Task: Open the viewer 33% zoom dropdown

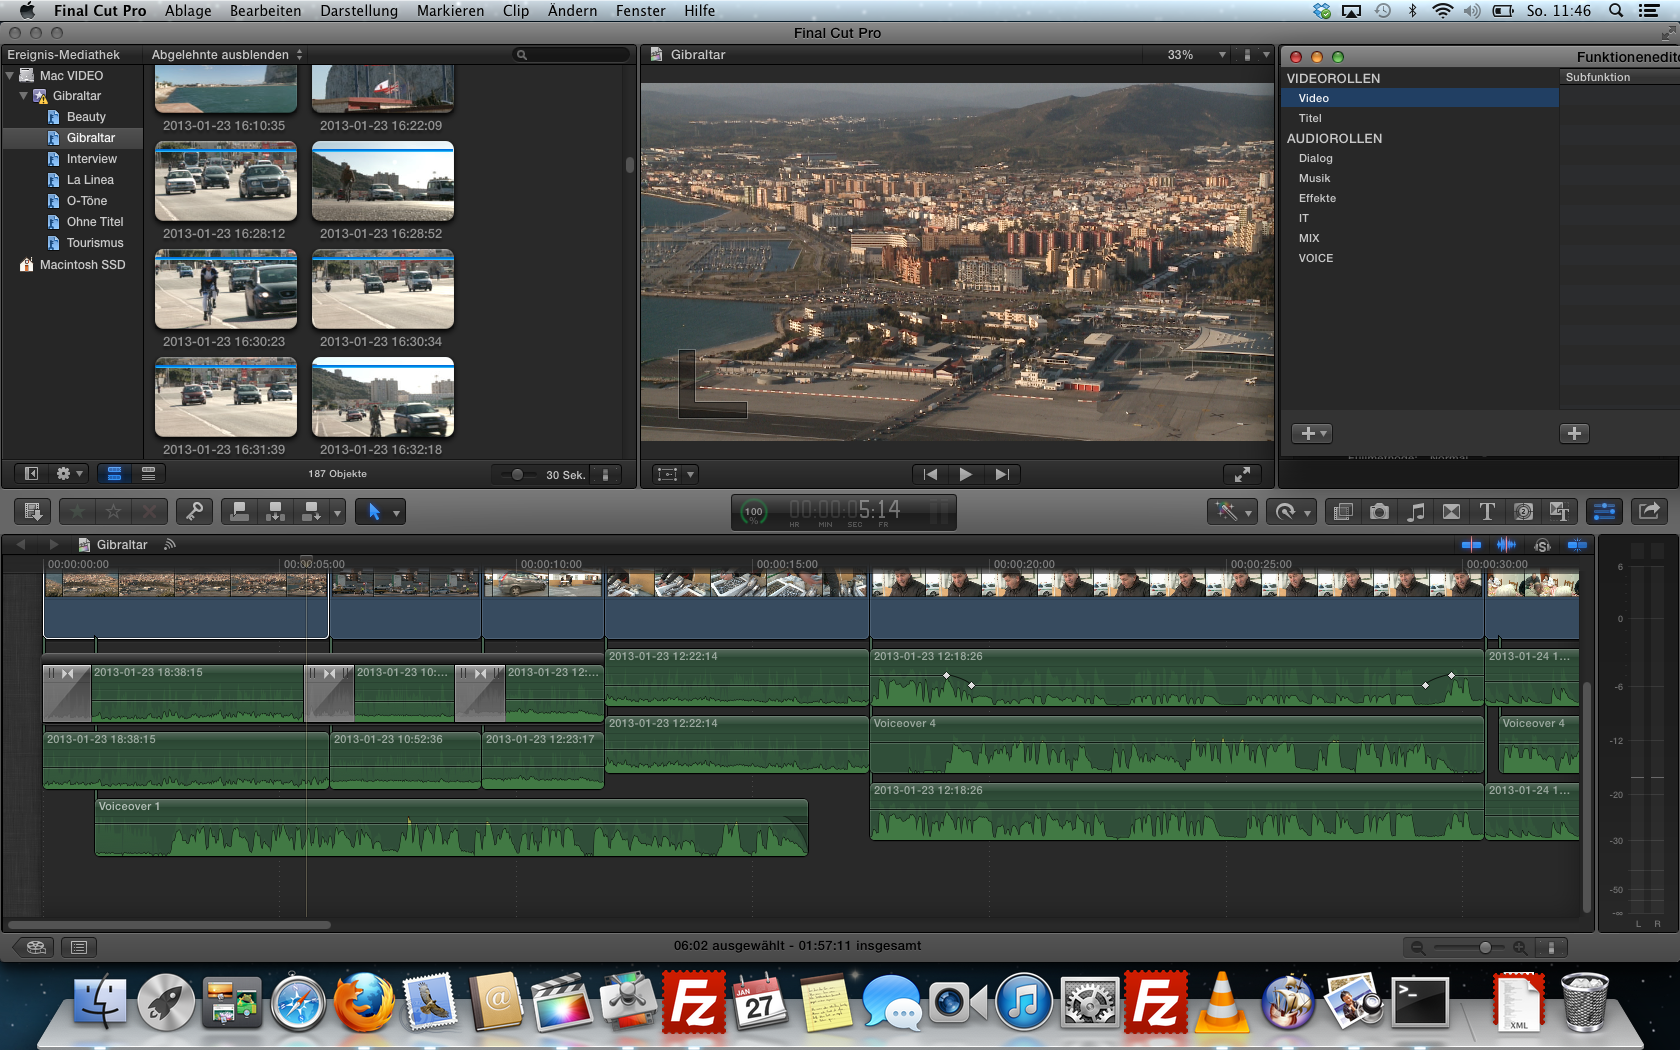Action: [x=1197, y=55]
